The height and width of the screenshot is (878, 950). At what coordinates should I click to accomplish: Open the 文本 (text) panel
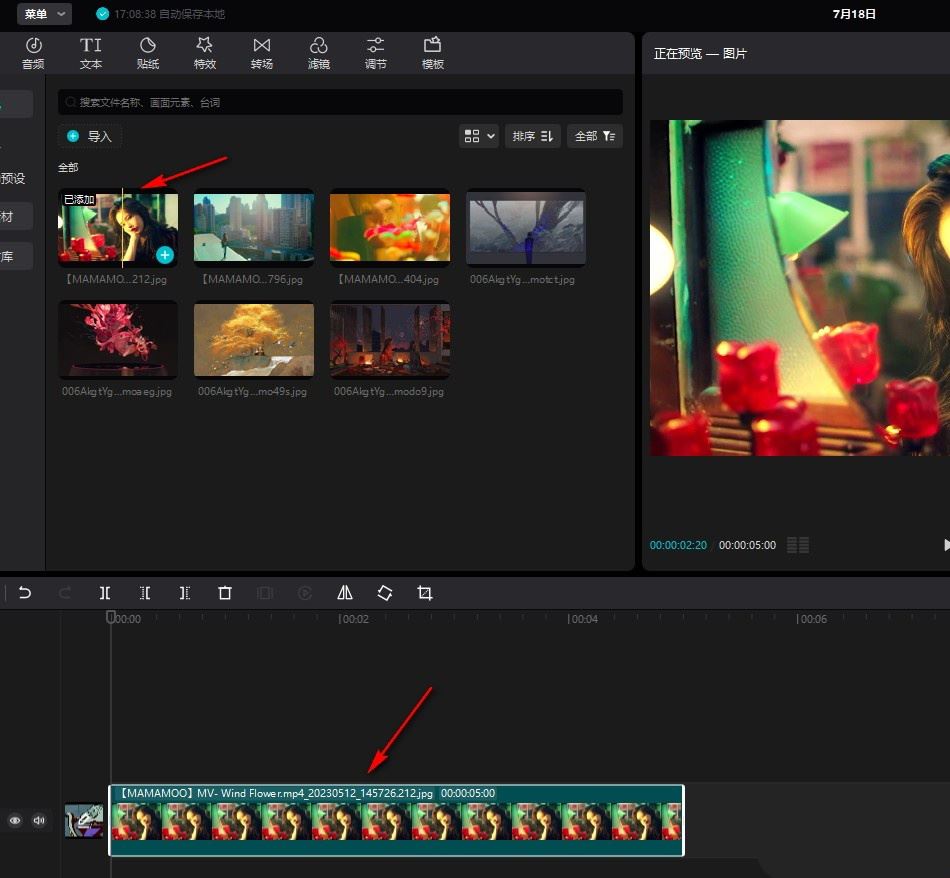91,53
